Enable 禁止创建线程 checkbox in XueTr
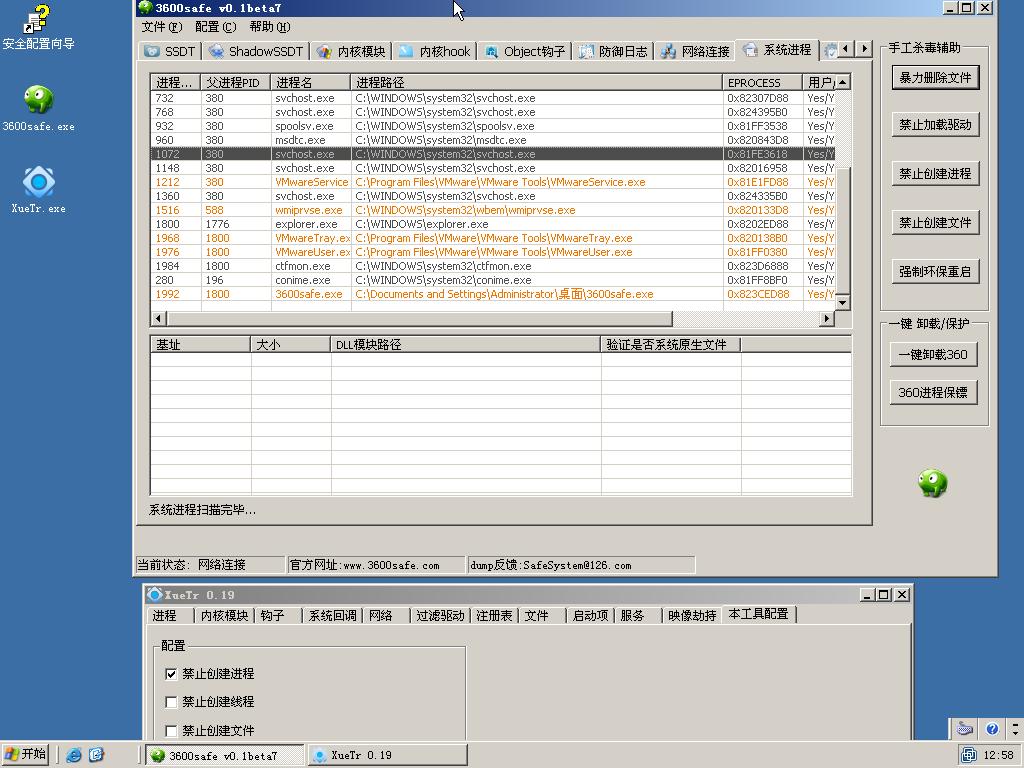This screenshot has width=1024, height=768. click(x=171, y=702)
